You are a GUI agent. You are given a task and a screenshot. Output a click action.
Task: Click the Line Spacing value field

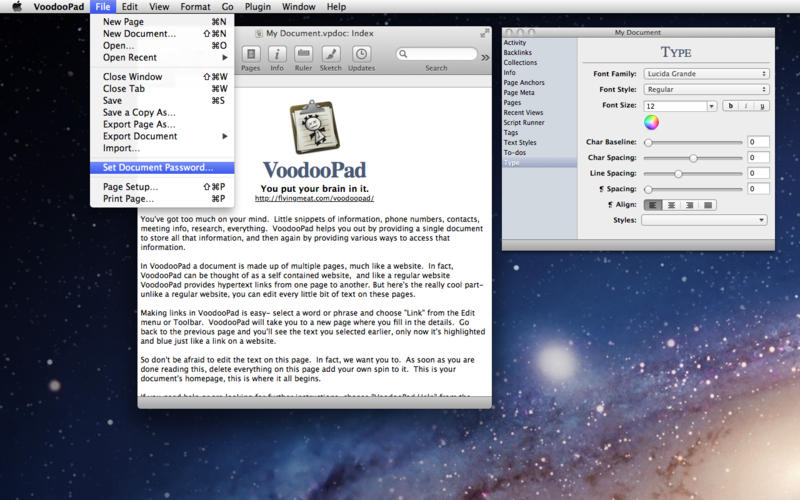click(x=758, y=173)
